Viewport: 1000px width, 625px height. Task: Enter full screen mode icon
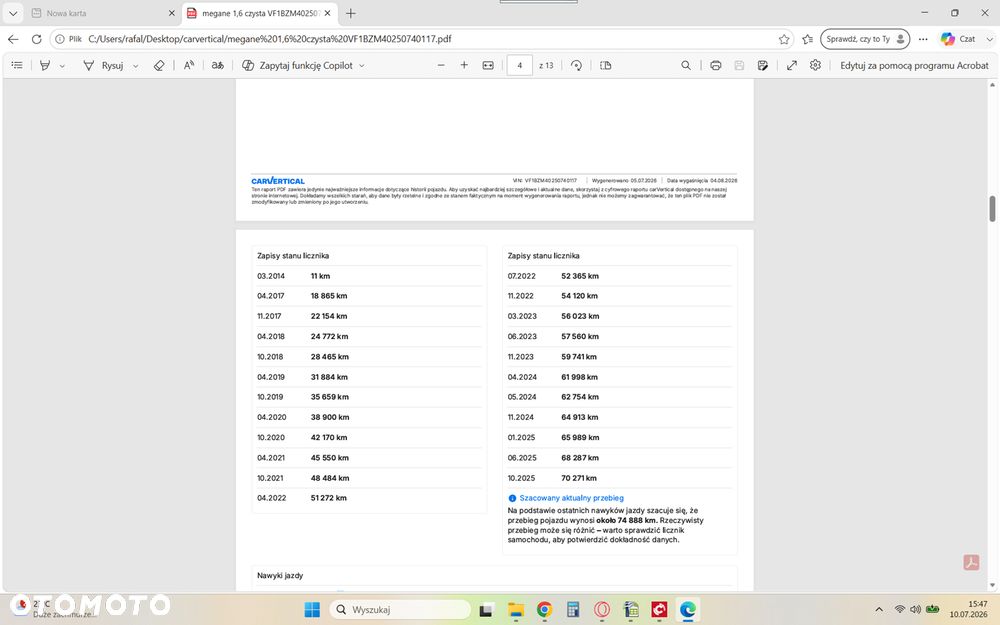(791, 65)
